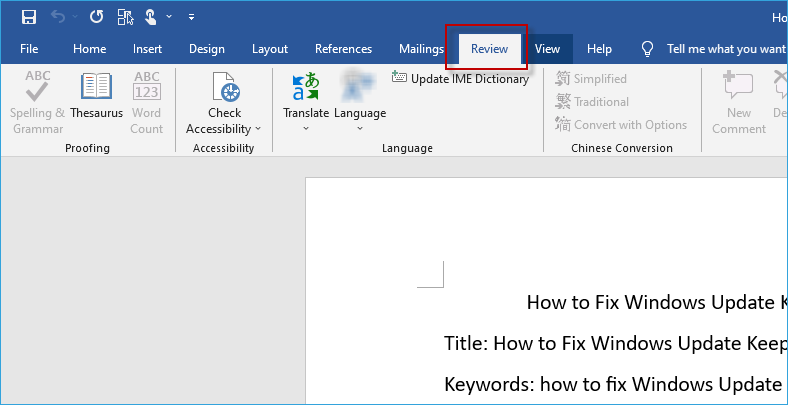The width and height of the screenshot is (788, 405).
Task: Click the Update IME Dictionary button
Action: click(460, 78)
